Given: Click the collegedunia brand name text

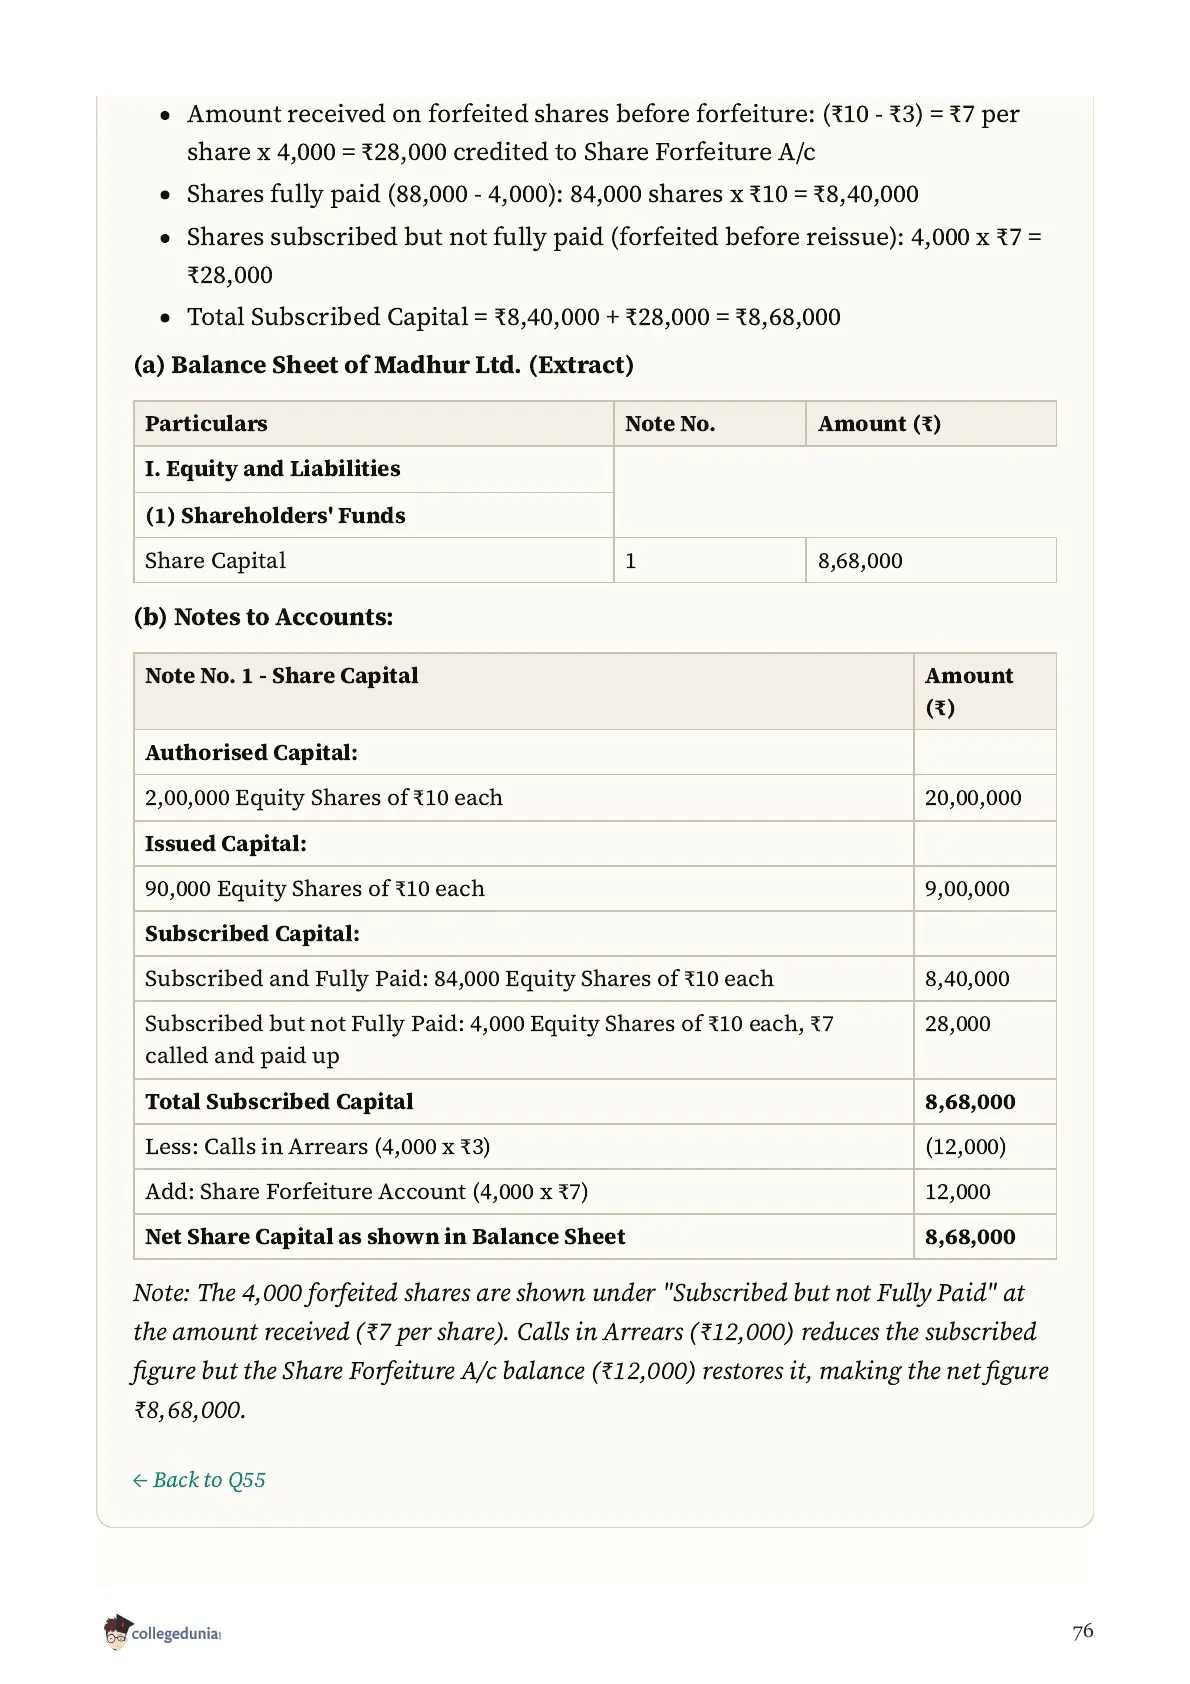Looking at the screenshot, I should click(x=176, y=1635).
